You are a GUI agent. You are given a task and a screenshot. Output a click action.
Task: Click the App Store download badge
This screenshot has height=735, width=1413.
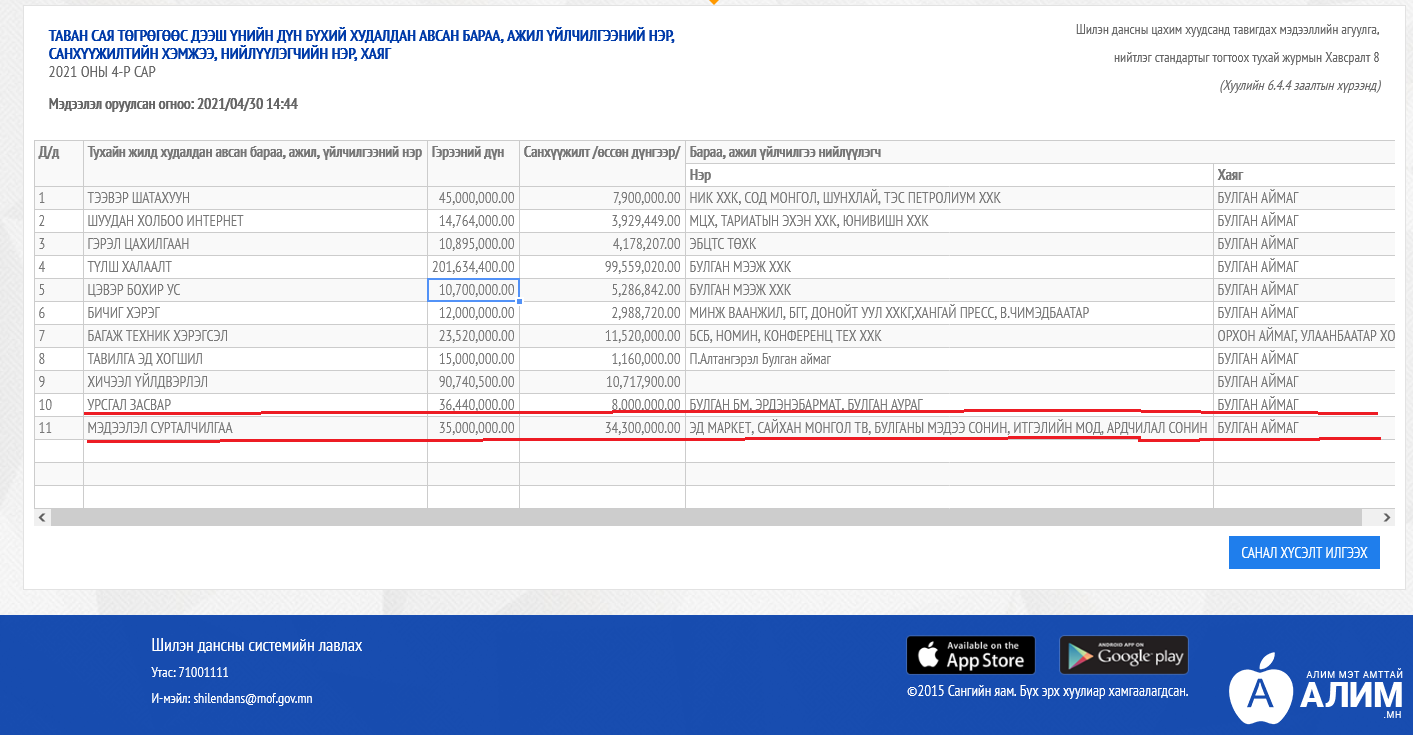point(971,655)
